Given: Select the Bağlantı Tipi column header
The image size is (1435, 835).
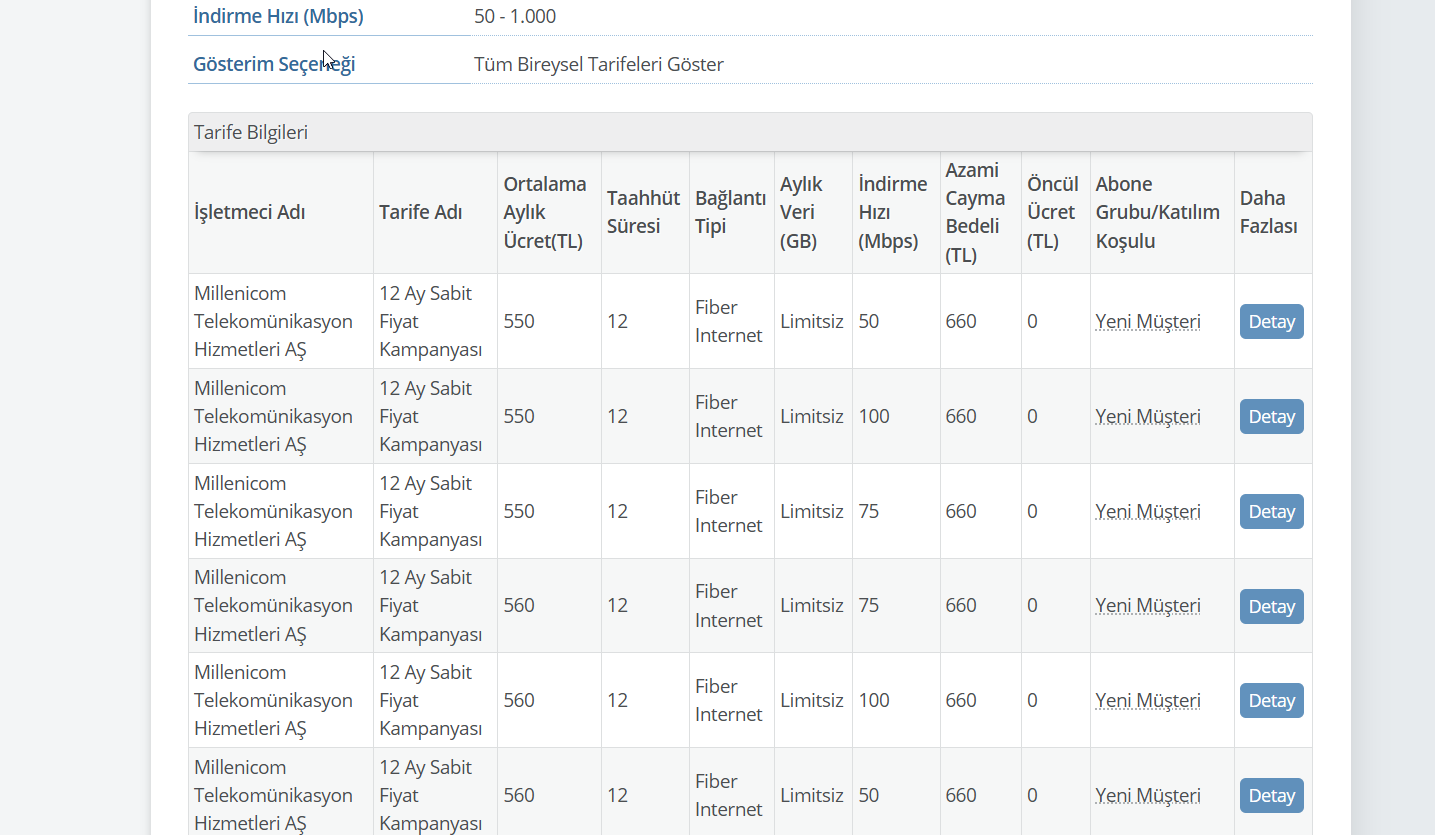Looking at the screenshot, I should (x=730, y=212).
